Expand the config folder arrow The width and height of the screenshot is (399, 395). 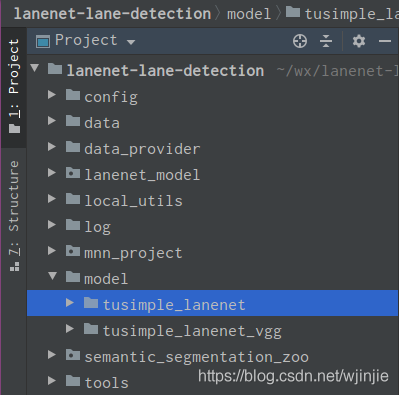[x=52, y=95]
